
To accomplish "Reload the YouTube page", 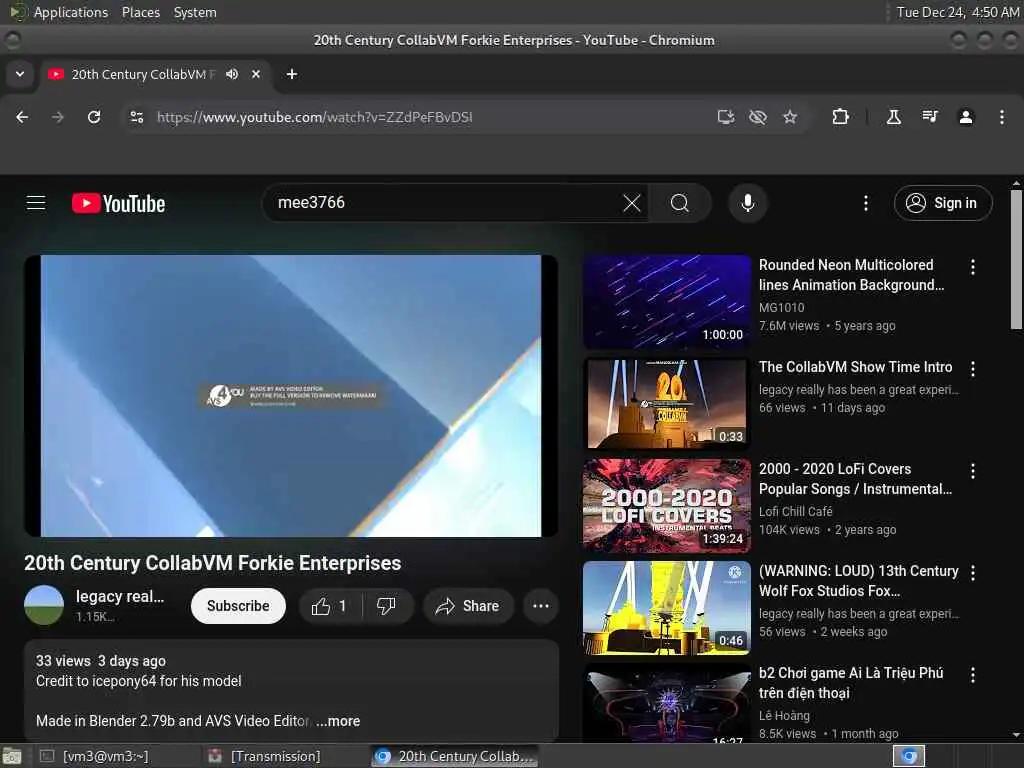I will tap(94, 117).
